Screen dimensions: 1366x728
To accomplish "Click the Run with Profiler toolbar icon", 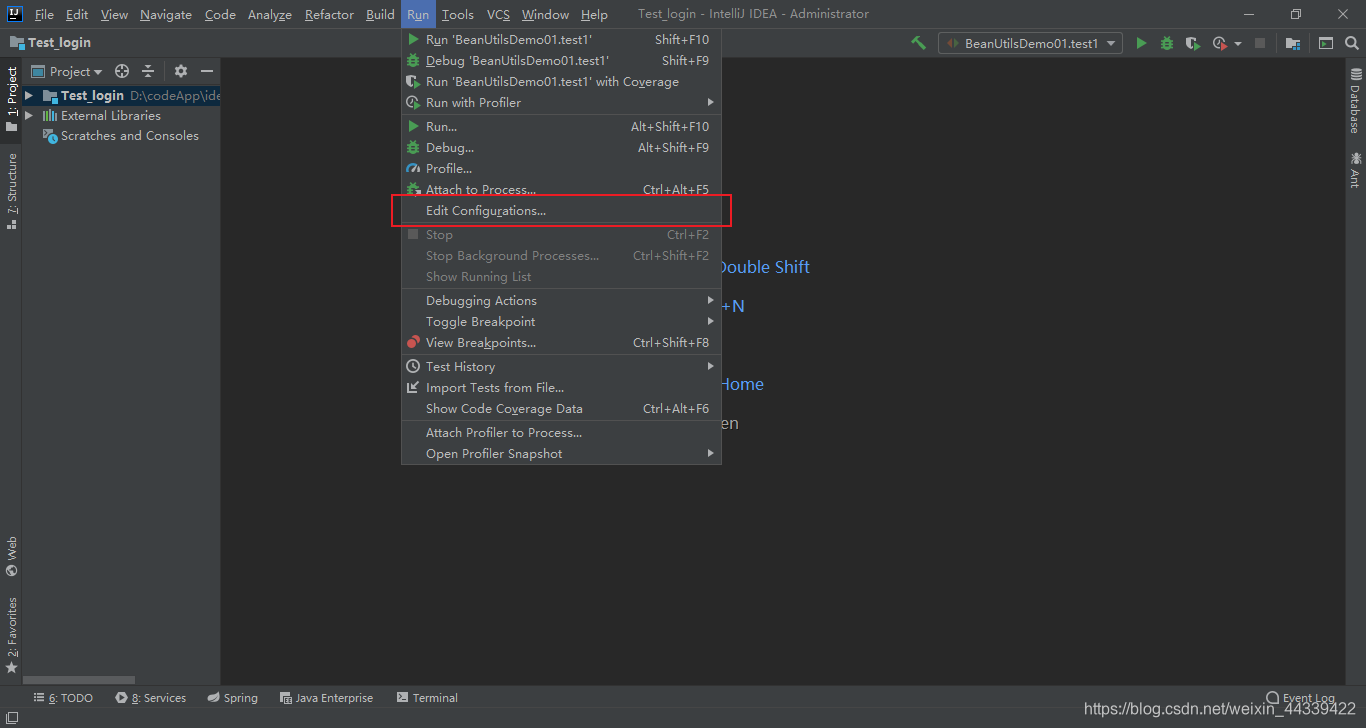I will (x=1219, y=43).
